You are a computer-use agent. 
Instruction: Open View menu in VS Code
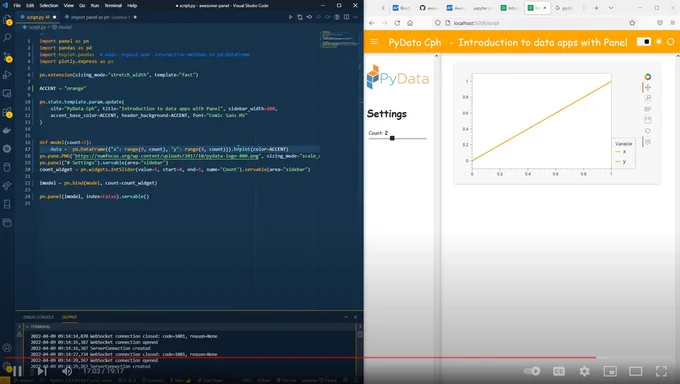point(69,6)
